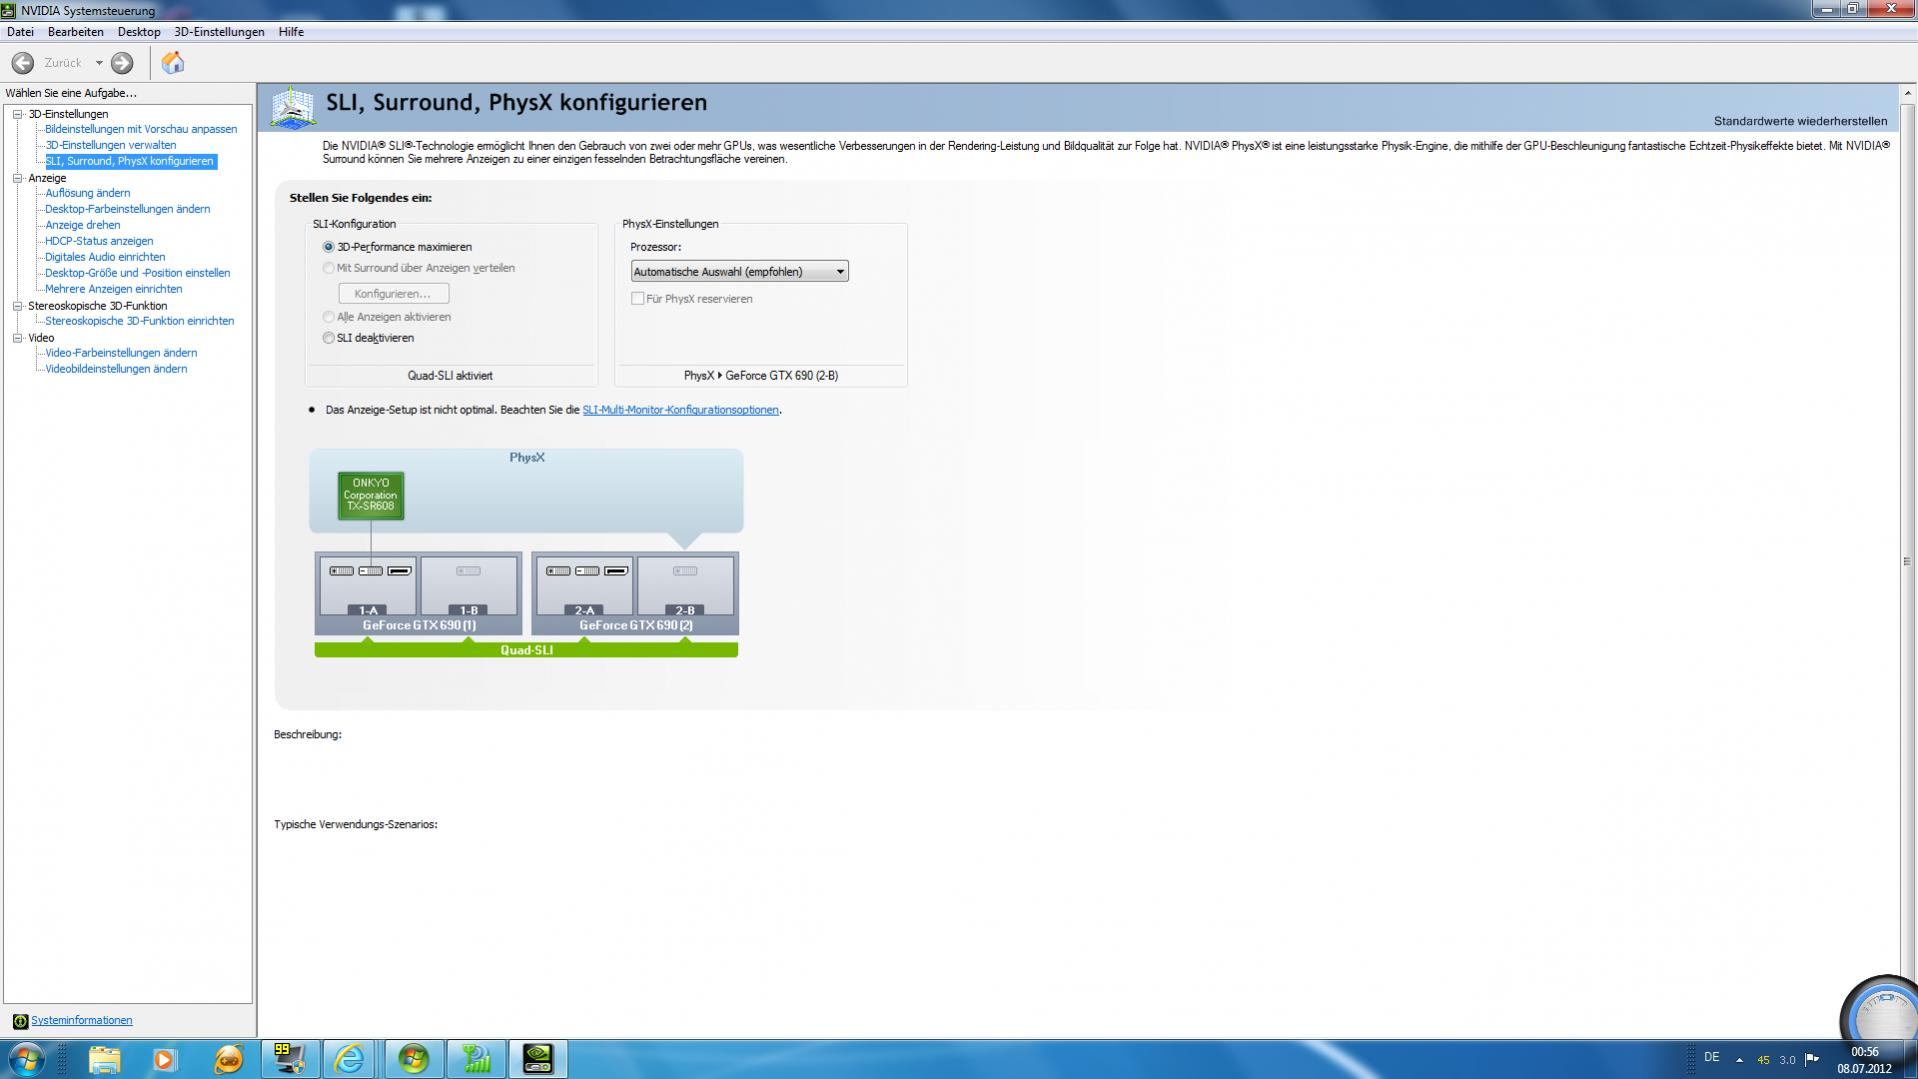The height and width of the screenshot is (1079, 1918).
Task: Click Standardwerte wiederherstellen link
Action: point(1800,121)
